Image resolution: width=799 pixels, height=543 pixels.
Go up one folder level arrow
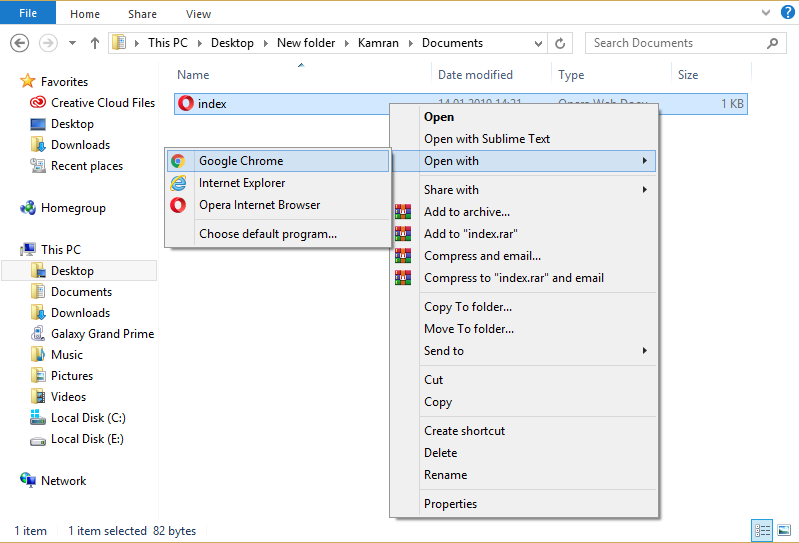(95, 43)
